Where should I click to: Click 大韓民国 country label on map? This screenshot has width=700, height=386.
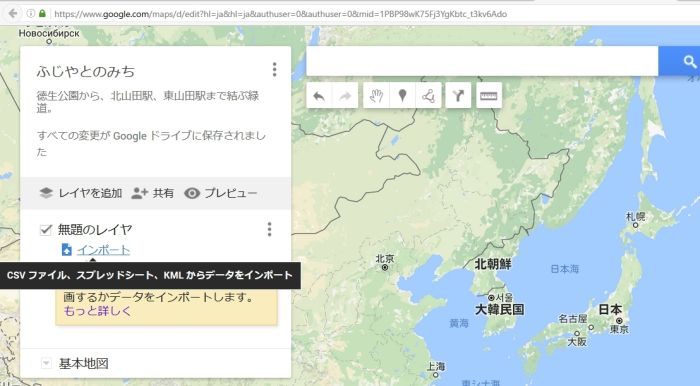(x=500, y=309)
